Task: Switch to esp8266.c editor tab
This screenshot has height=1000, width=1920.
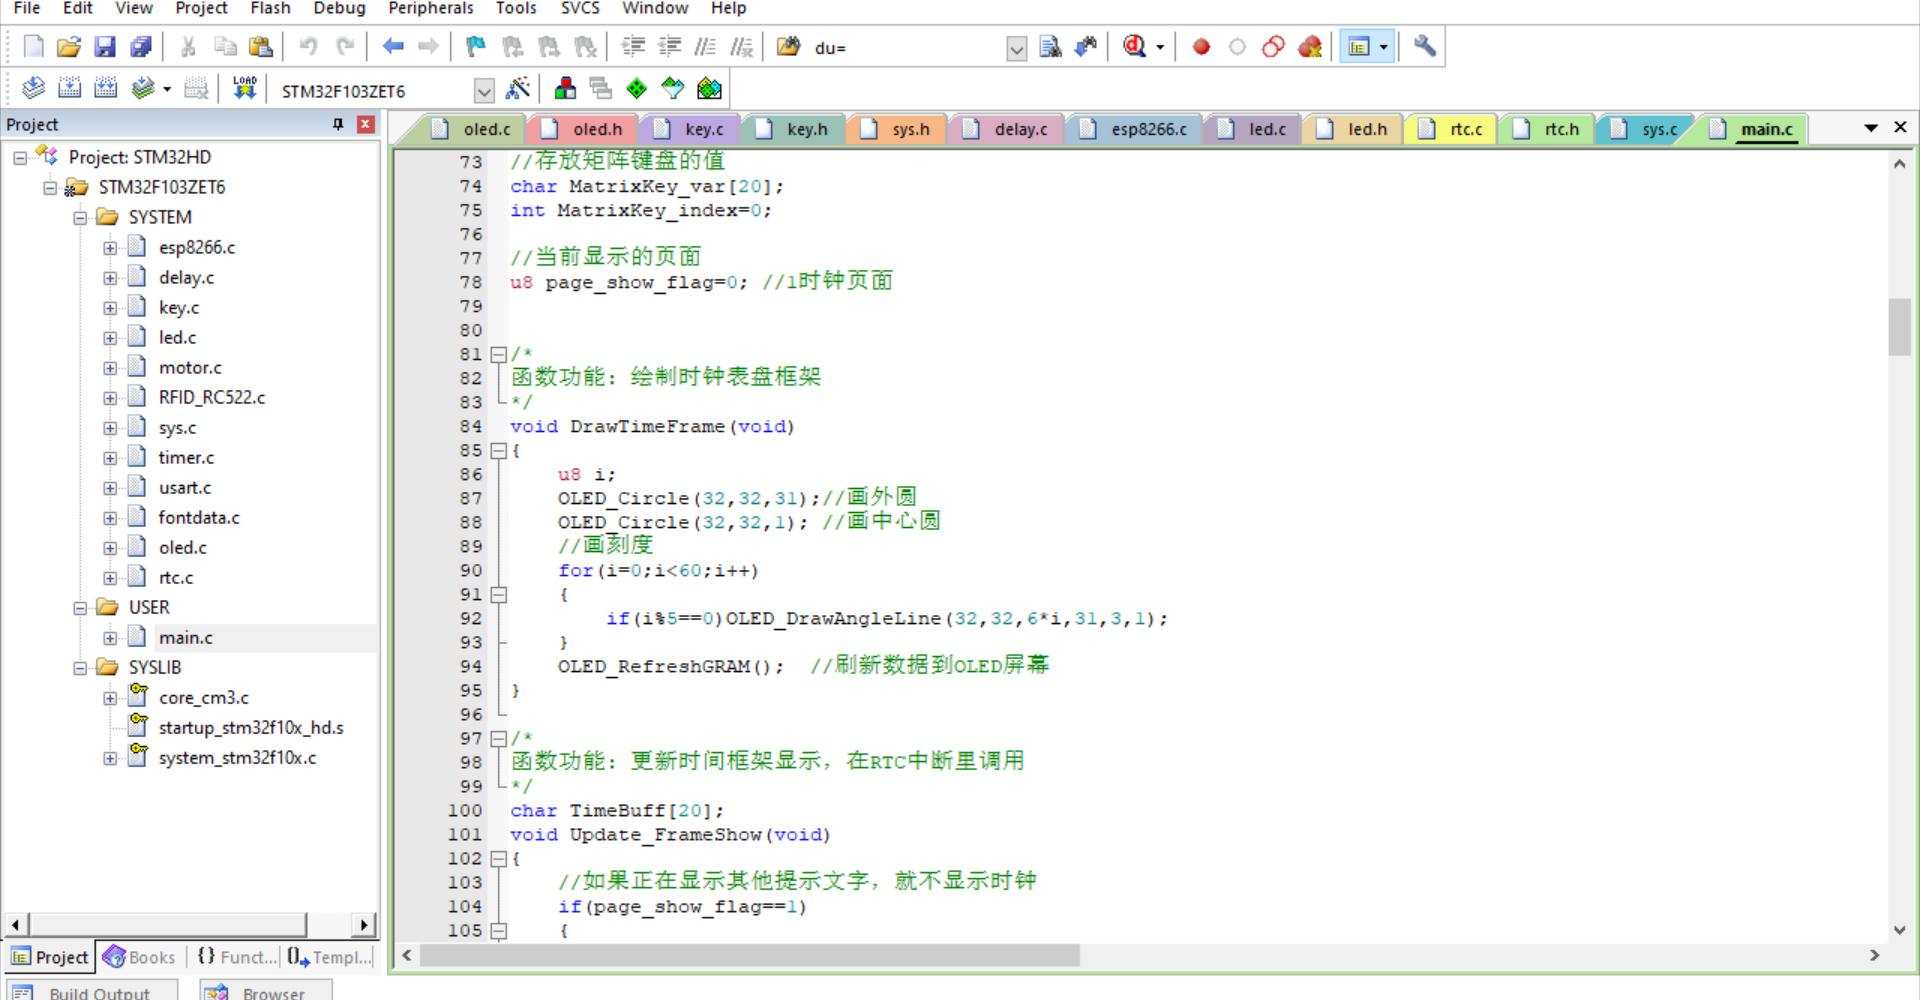Action: pyautogui.click(x=1136, y=129)
